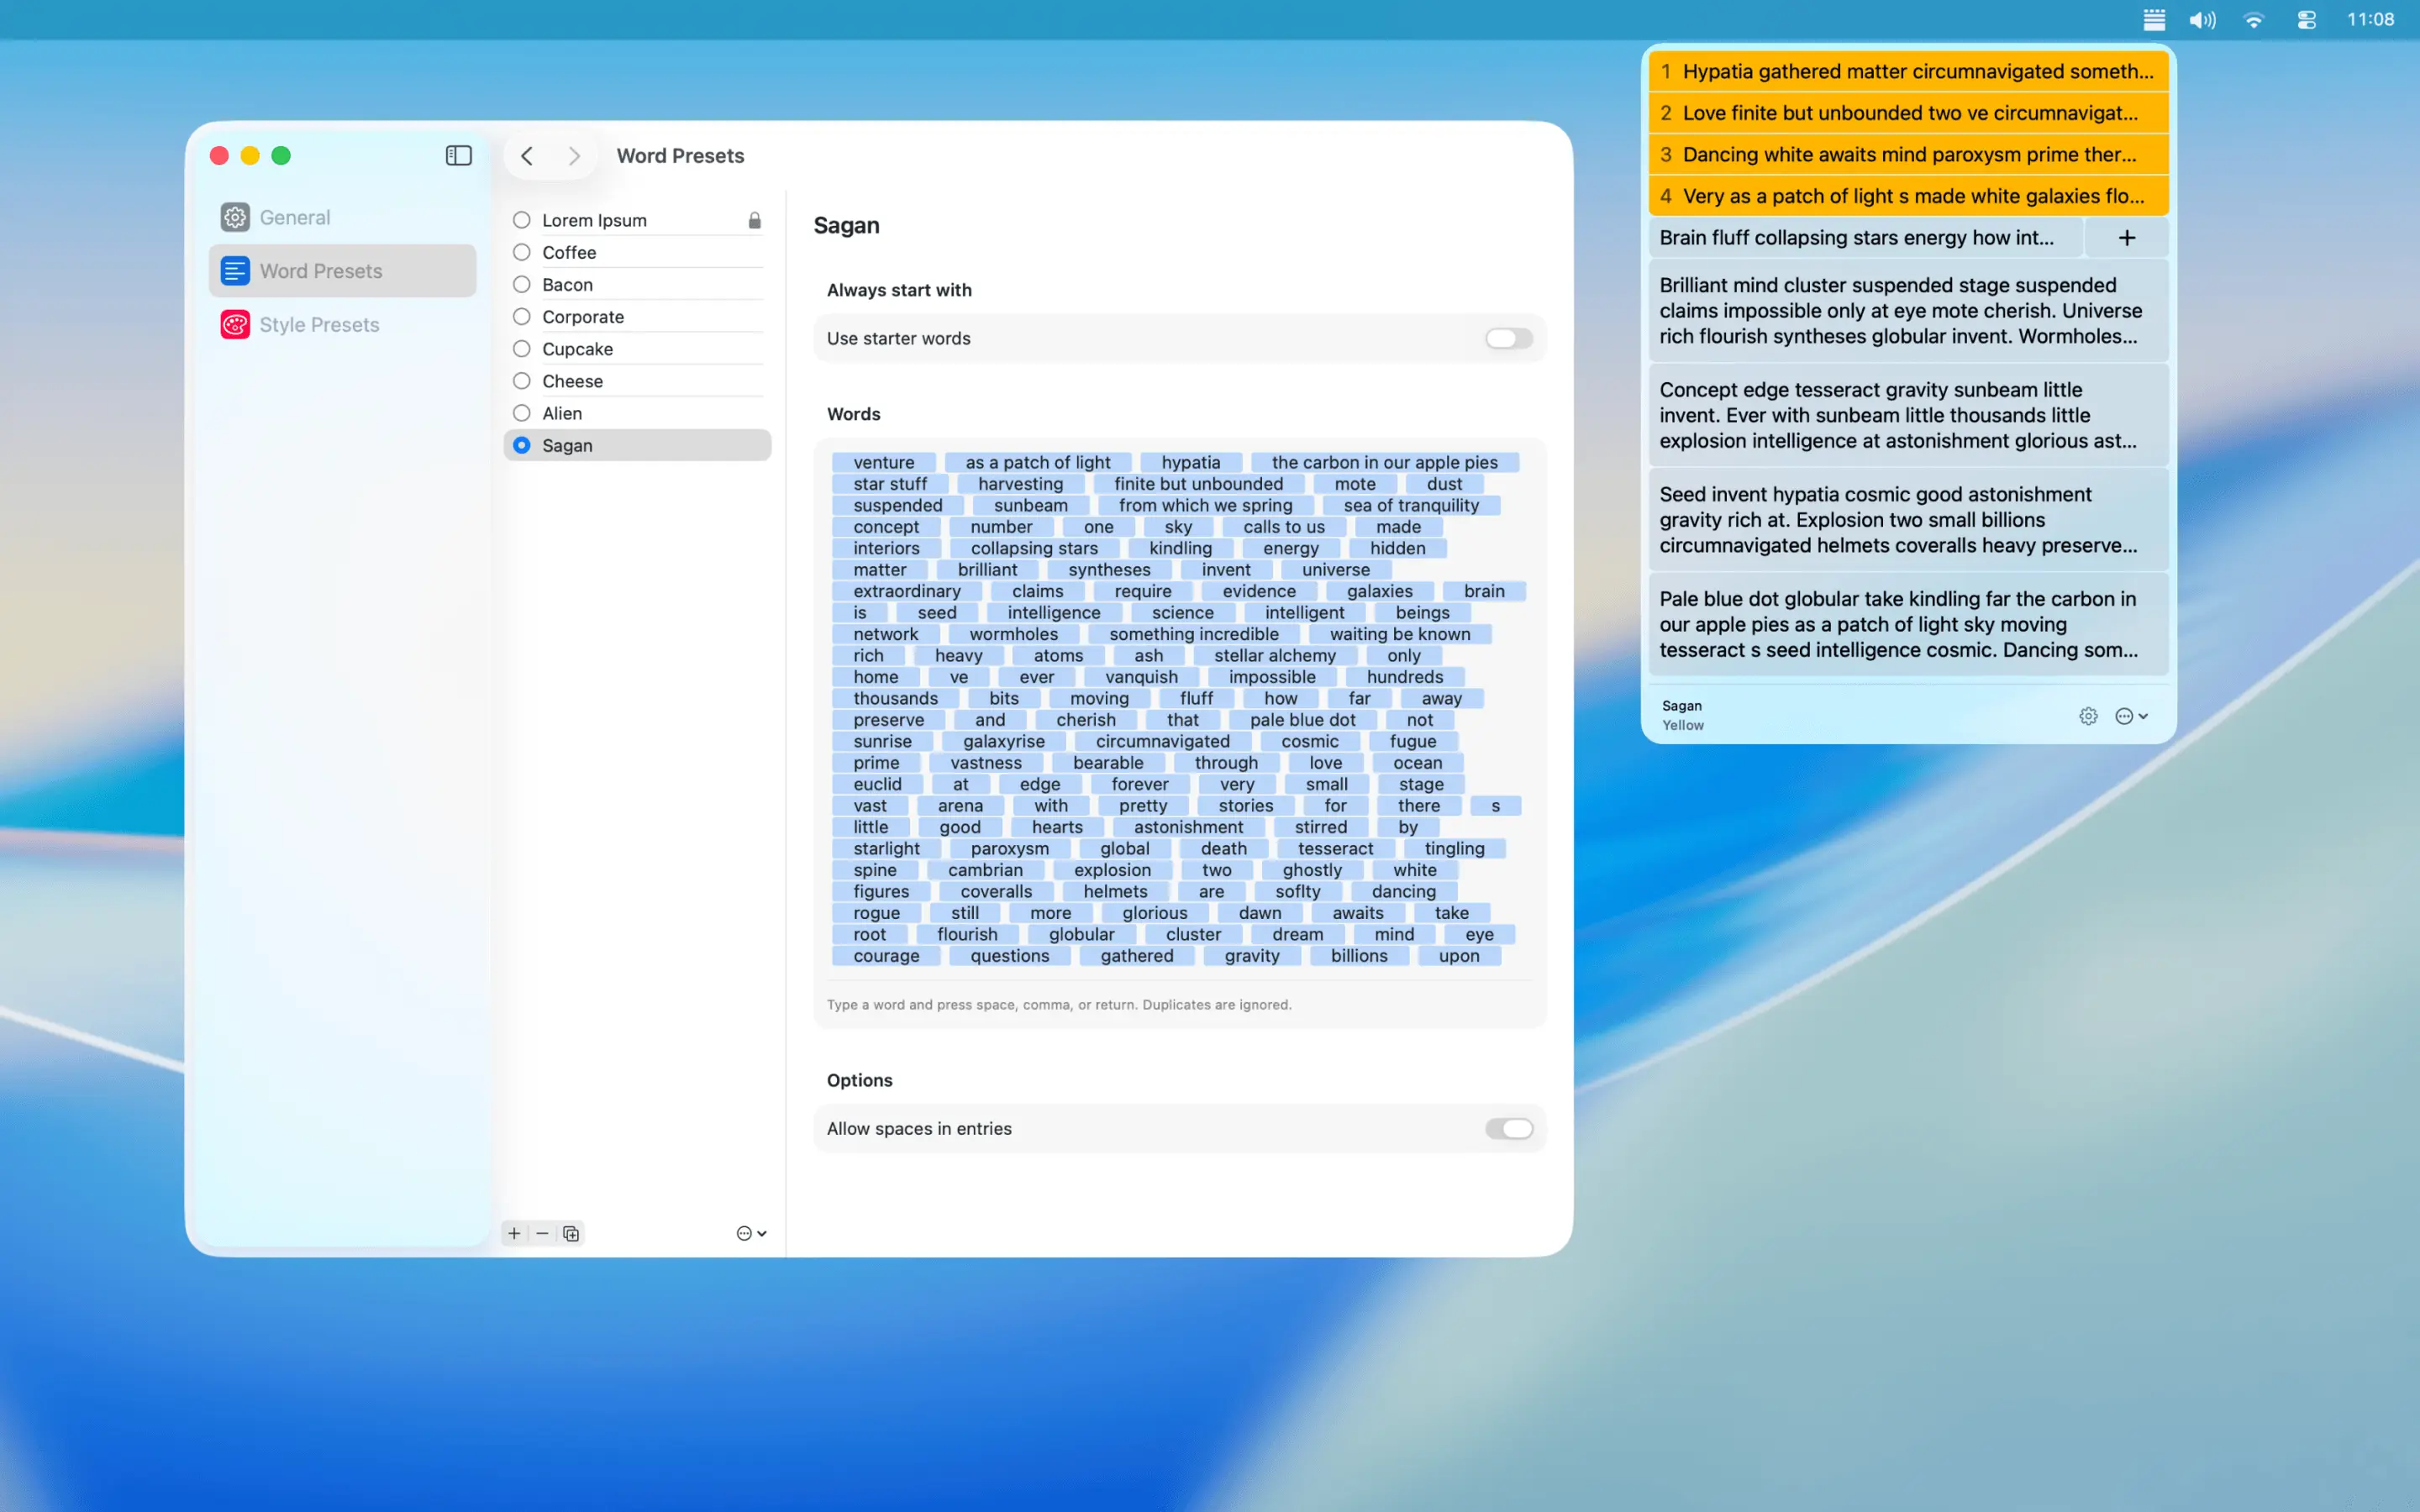Open the widget more-options dropdown
Image resolution: width=2420 pixels, height=1512 pixels.
(2131, 716)
